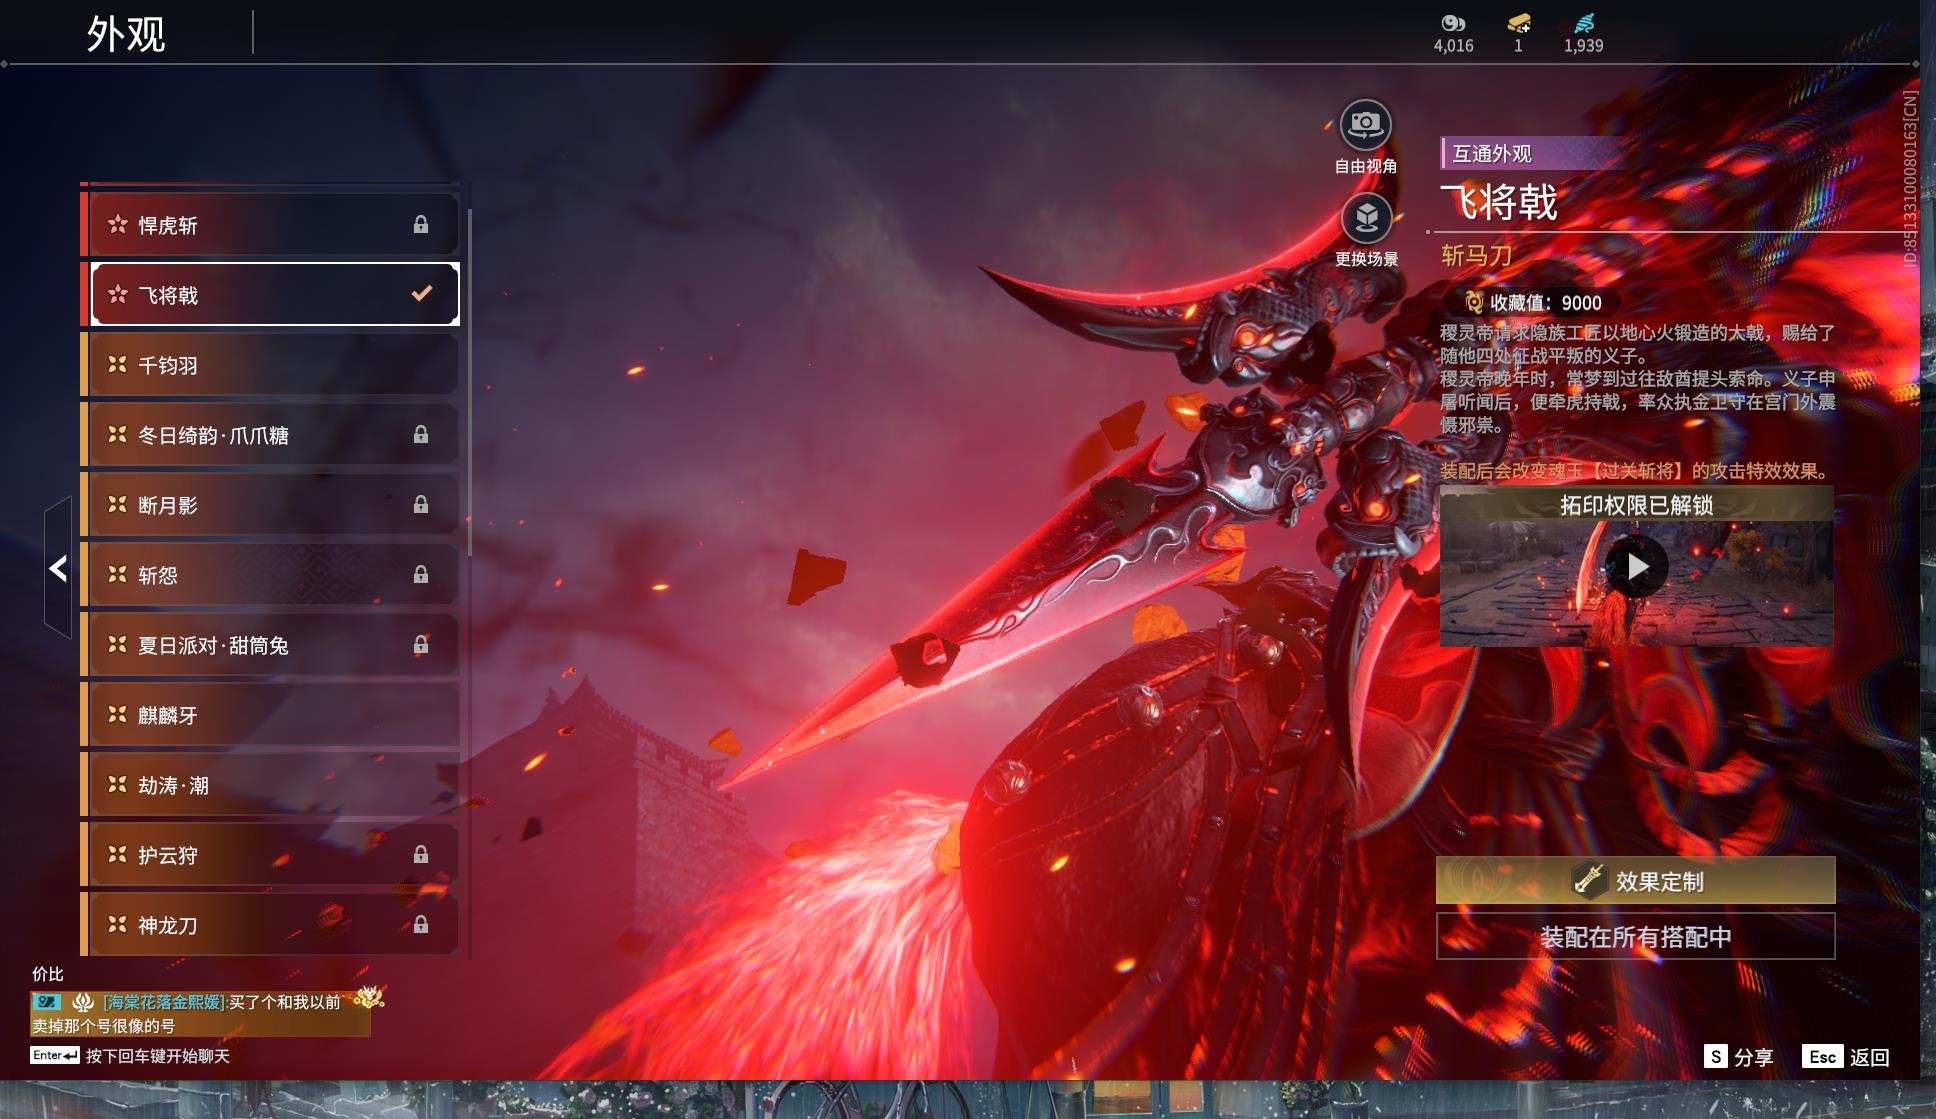The width and height of the screenshot is (1936, 1119).
Task: Click the 4,016 currency amount
Action: point(1453,46)
